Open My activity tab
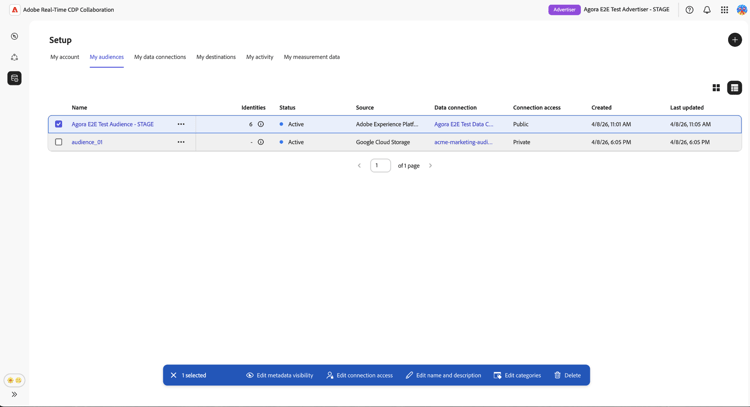 coord(260,57)
